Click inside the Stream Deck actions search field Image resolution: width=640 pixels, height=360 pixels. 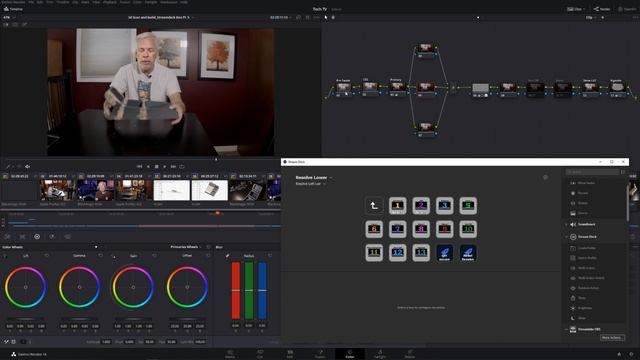tap(593, 172)
